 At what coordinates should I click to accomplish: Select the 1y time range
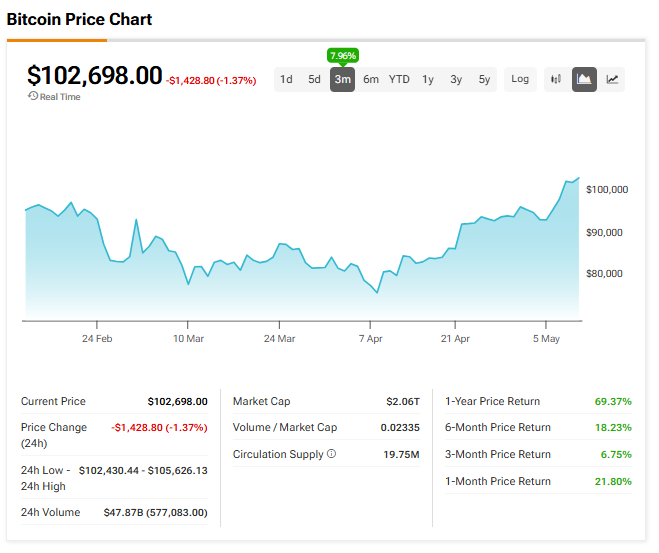[x=428, y=79]
